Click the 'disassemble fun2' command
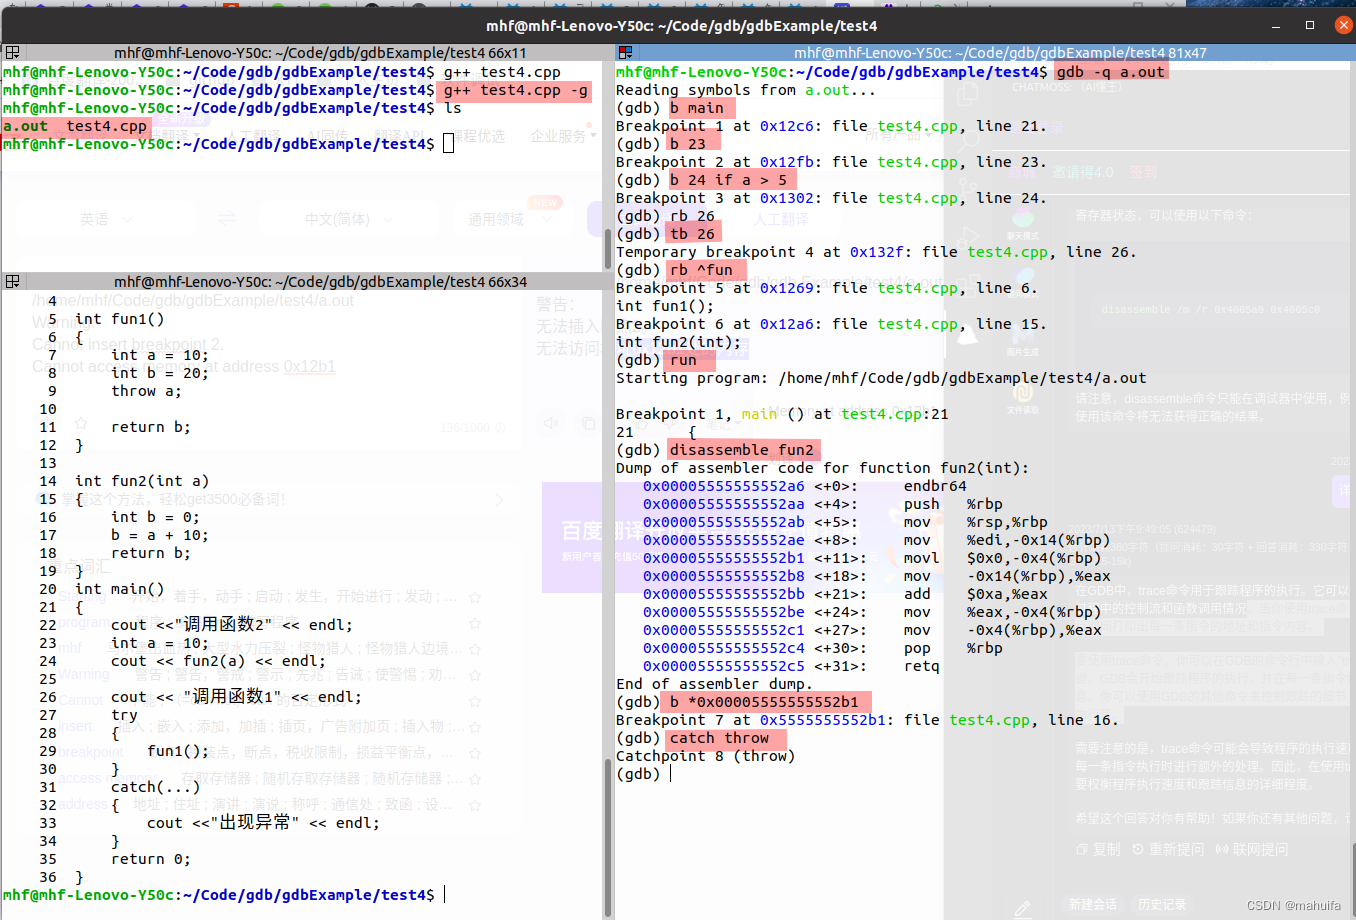 [742, 450]
